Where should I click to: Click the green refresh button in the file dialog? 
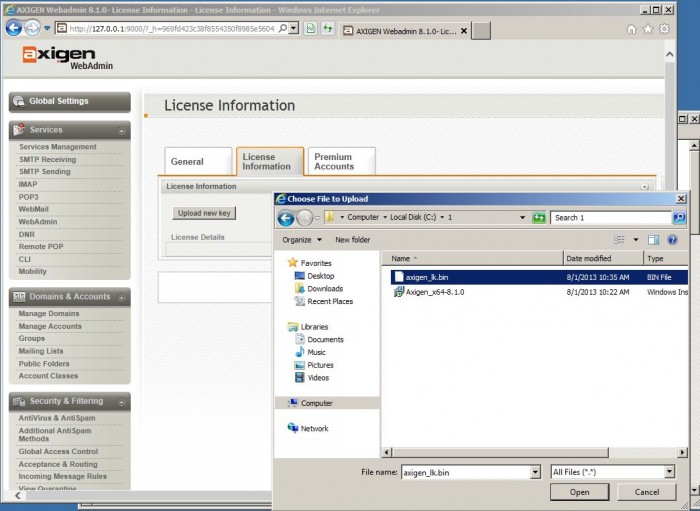539,218
